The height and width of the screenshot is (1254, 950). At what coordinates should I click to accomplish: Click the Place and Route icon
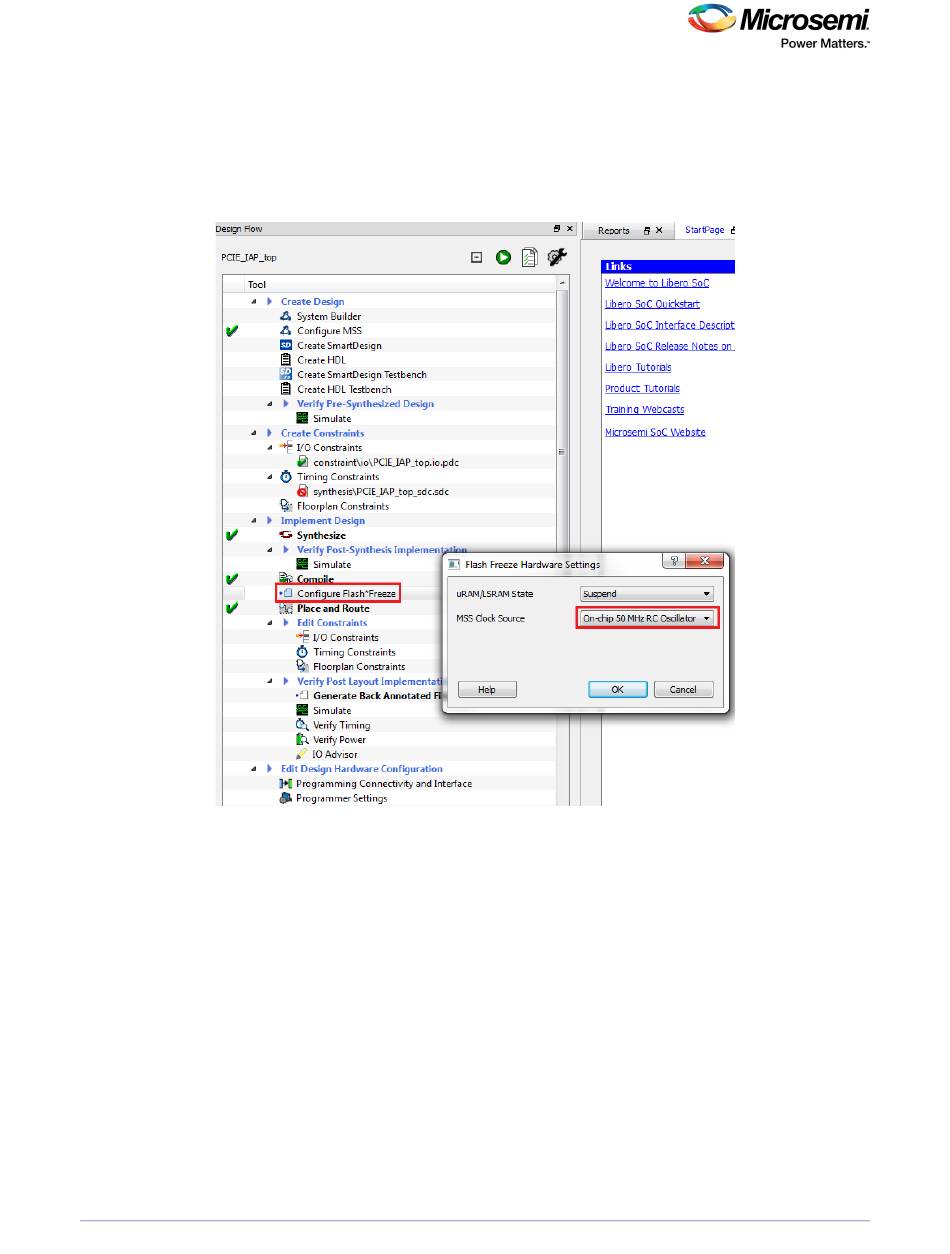click(x=286, y=608)
